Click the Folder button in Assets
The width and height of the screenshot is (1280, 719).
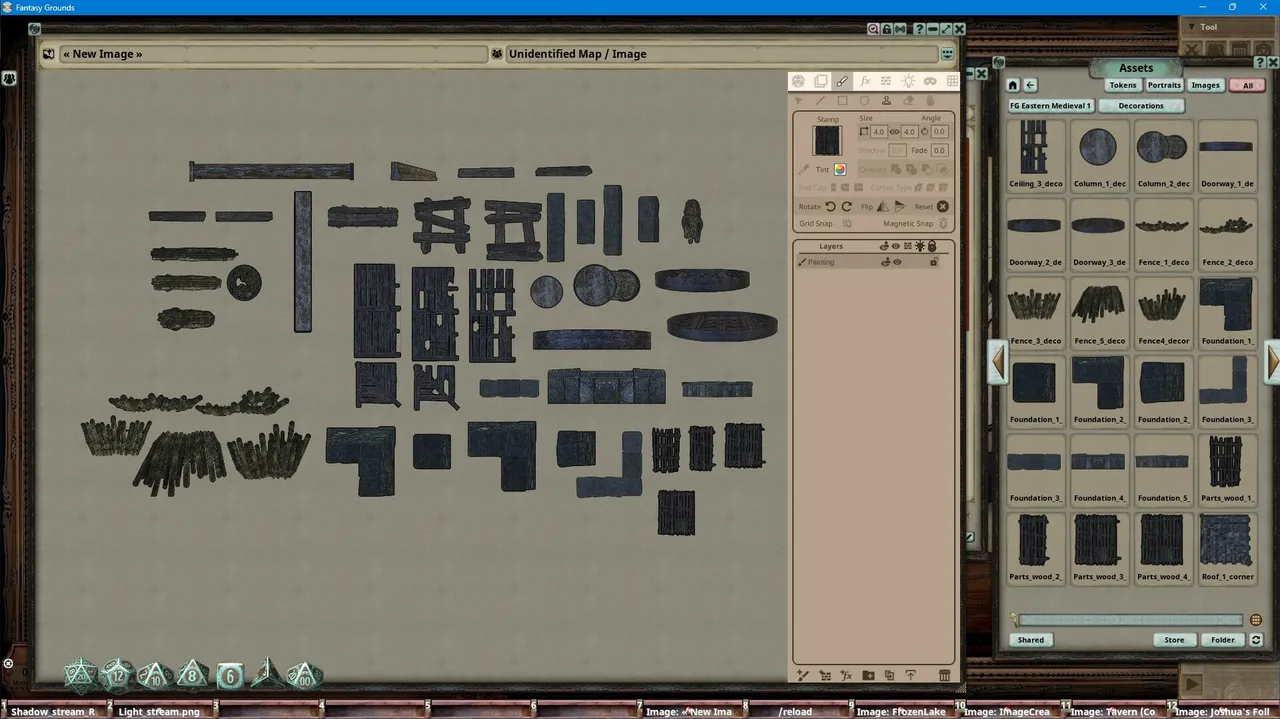[1222, 640]
